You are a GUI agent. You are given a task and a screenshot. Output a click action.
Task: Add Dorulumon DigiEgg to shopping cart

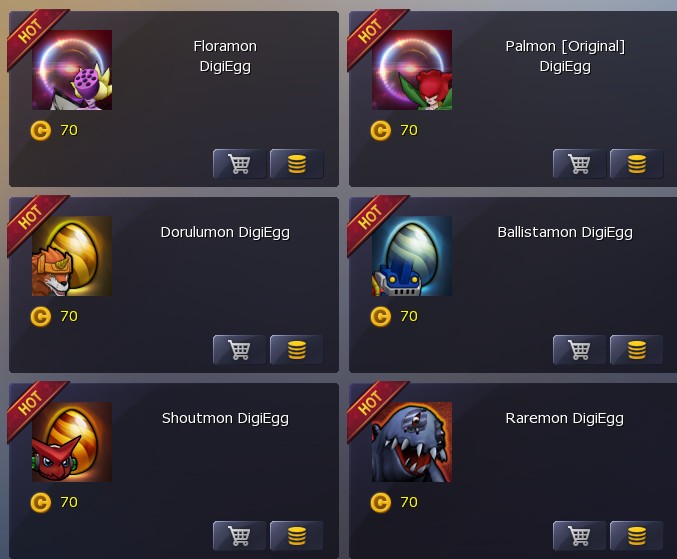click(x=240, y=350)
